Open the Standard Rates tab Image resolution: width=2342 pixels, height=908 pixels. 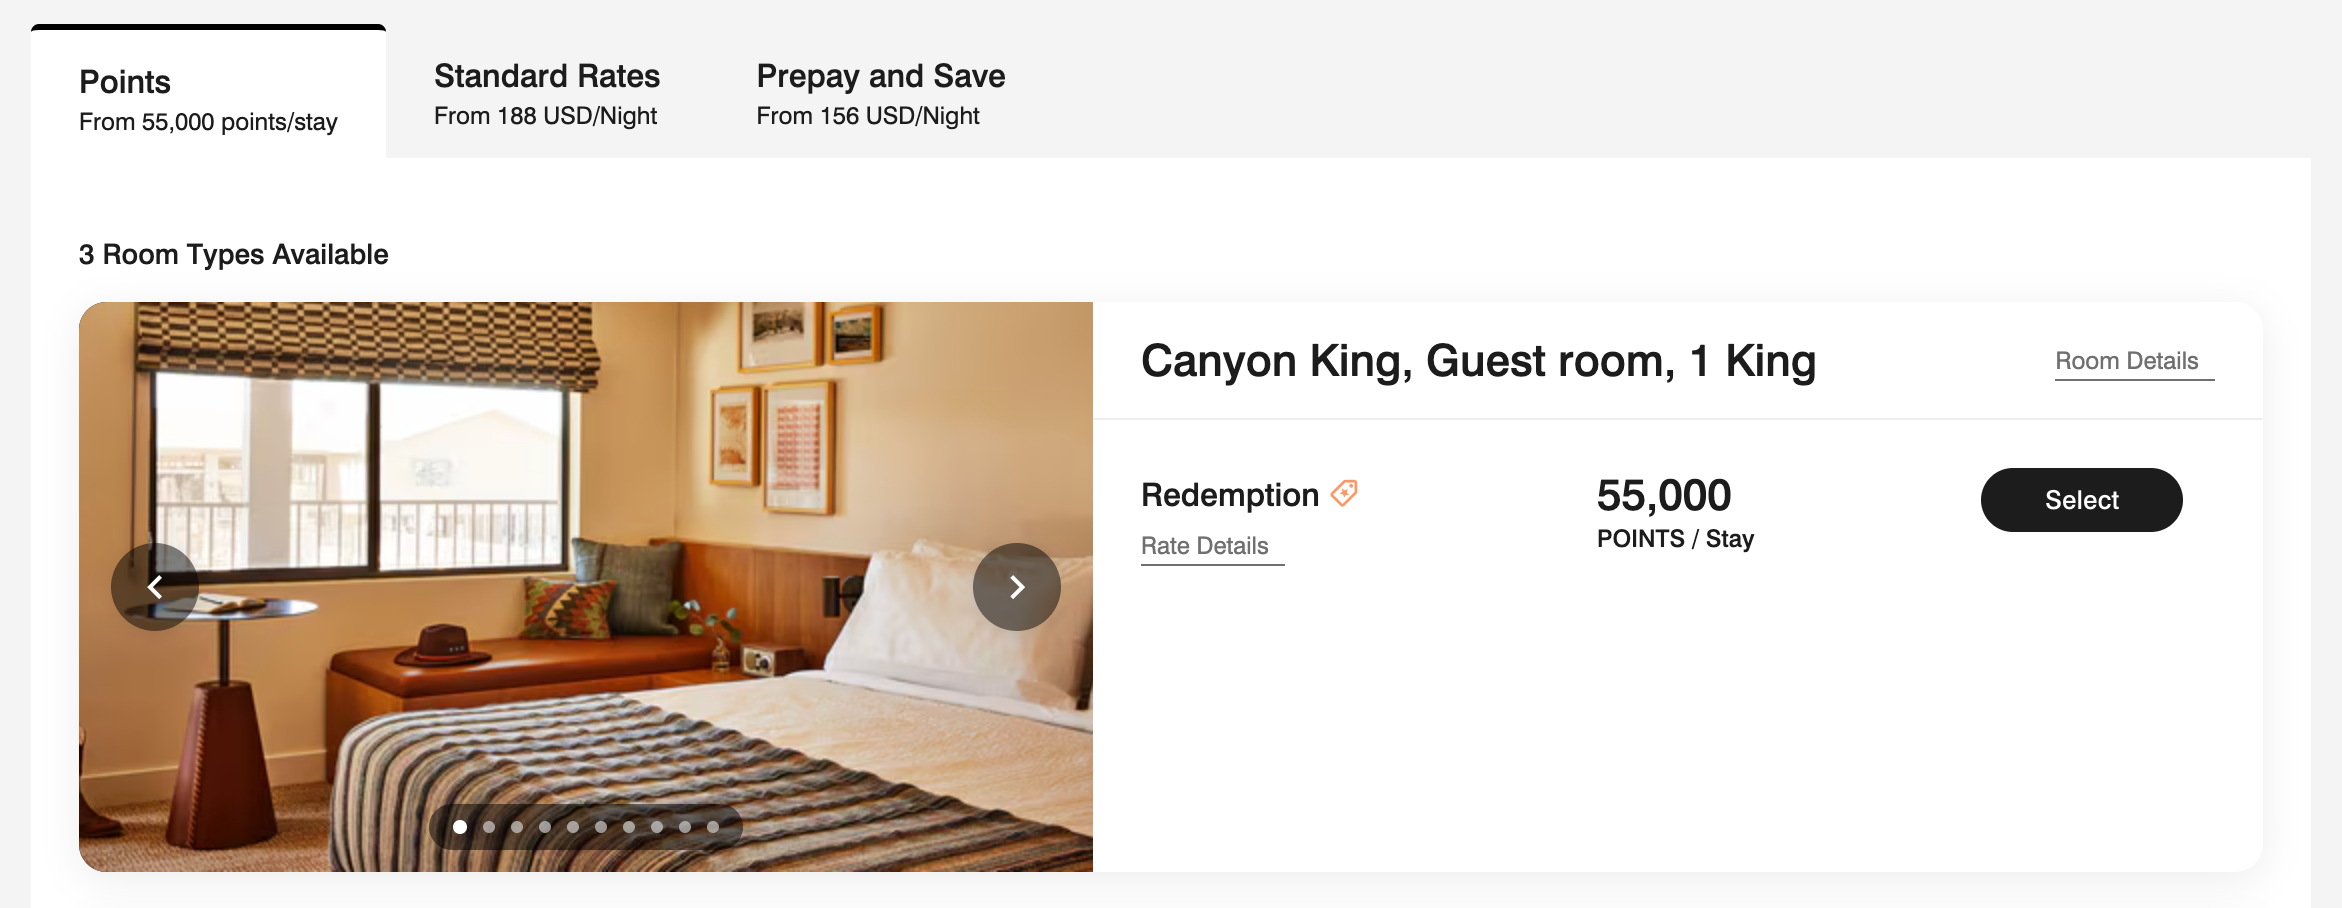coord(546,95)
